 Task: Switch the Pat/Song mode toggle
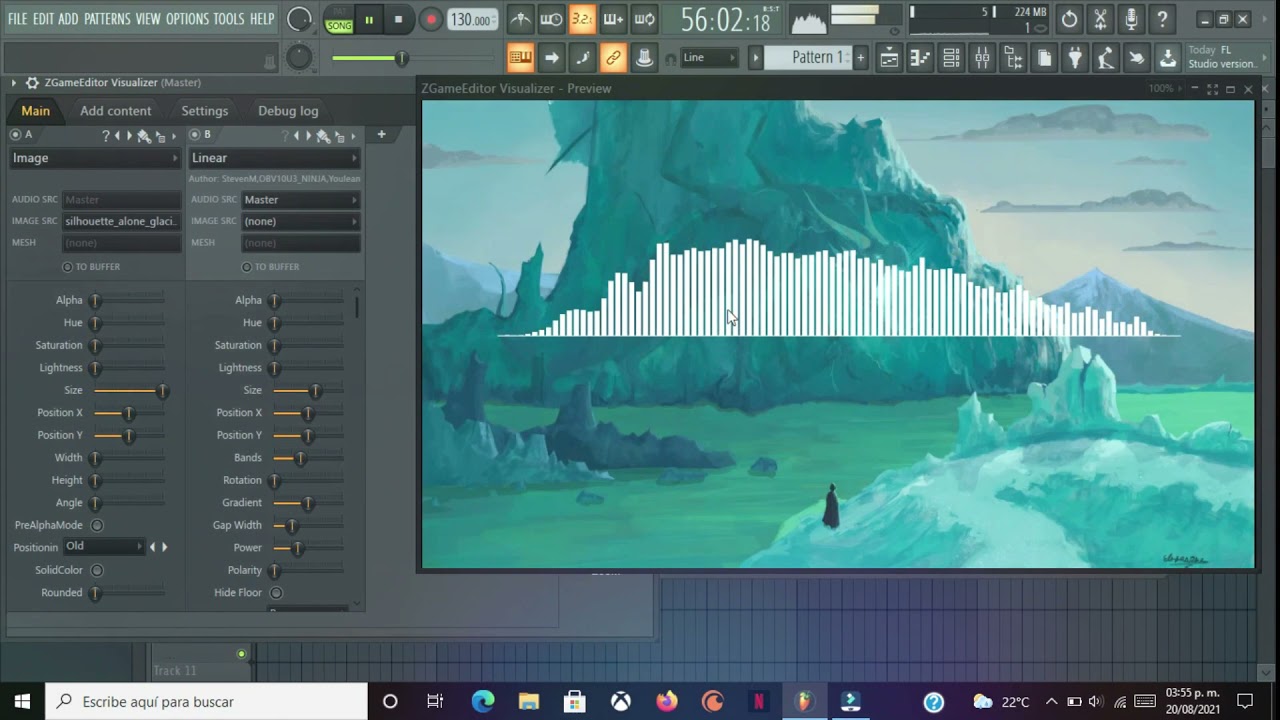339,20
